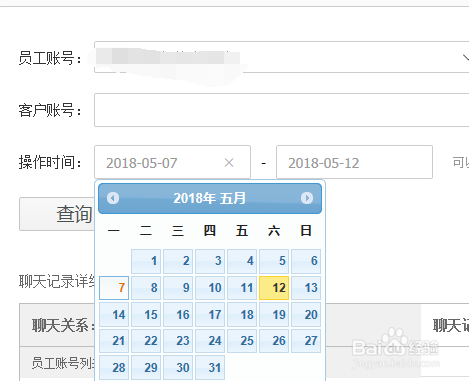Screen dimensions: 469x381
Task: Select May 31 in calendar
Action: (210, 368)
